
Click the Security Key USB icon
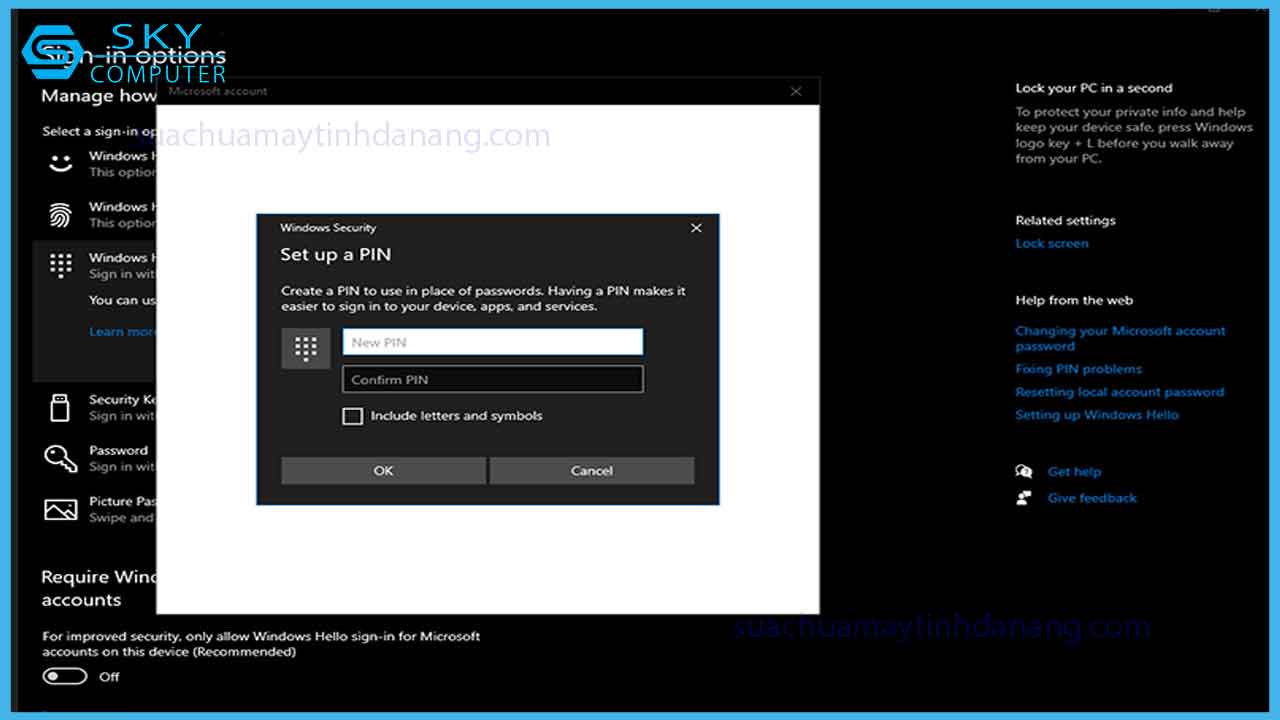60,407
